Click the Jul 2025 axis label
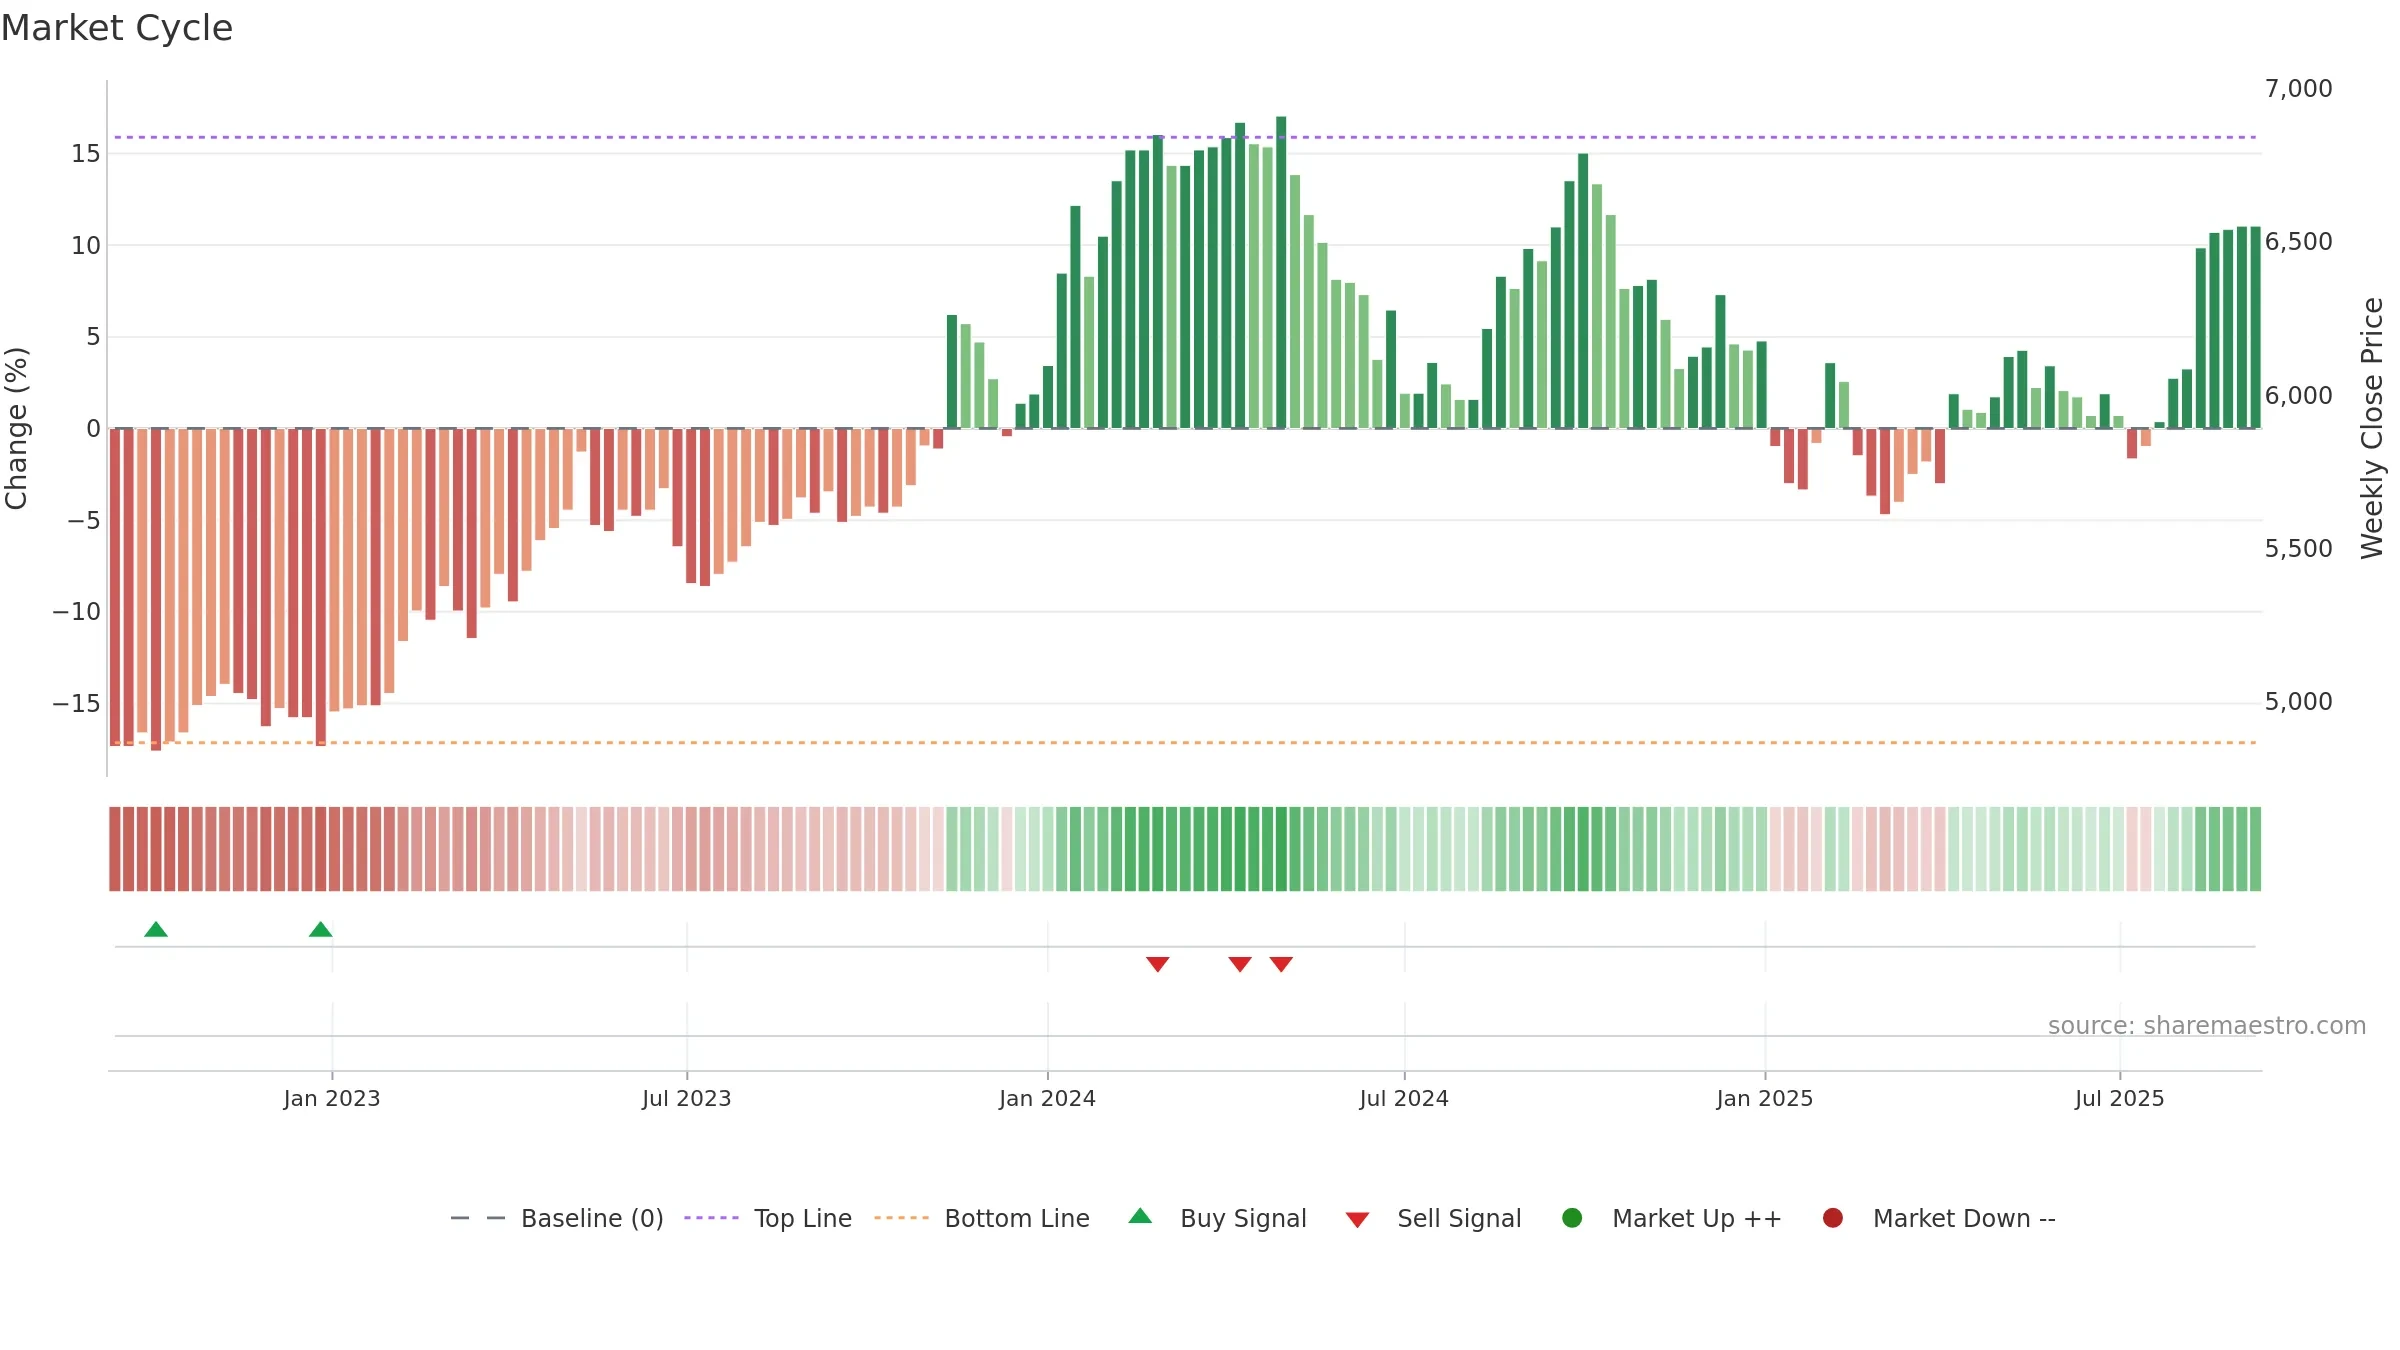This screenshot has width=2400, height=1350. (x=2120, y=1099)
